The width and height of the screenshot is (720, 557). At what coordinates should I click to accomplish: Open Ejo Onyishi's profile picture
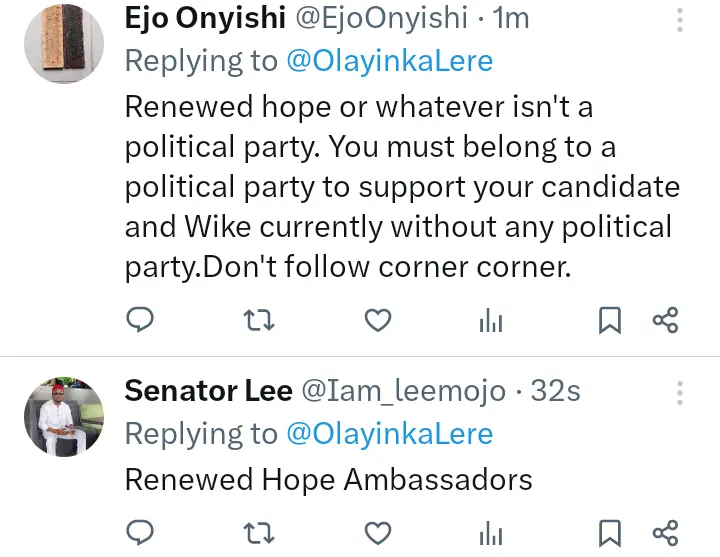coord(63,40)
